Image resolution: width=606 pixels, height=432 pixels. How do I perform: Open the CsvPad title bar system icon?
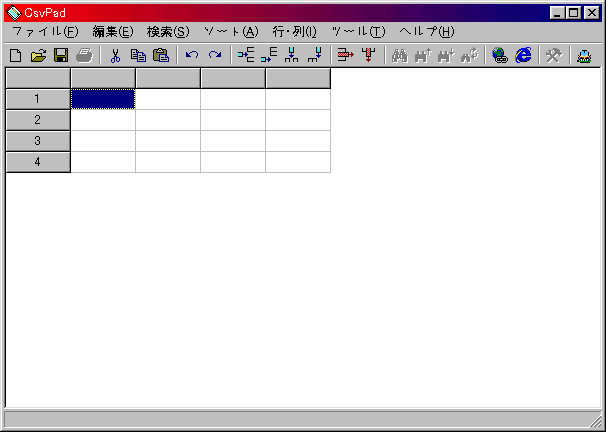click(14, 13)
